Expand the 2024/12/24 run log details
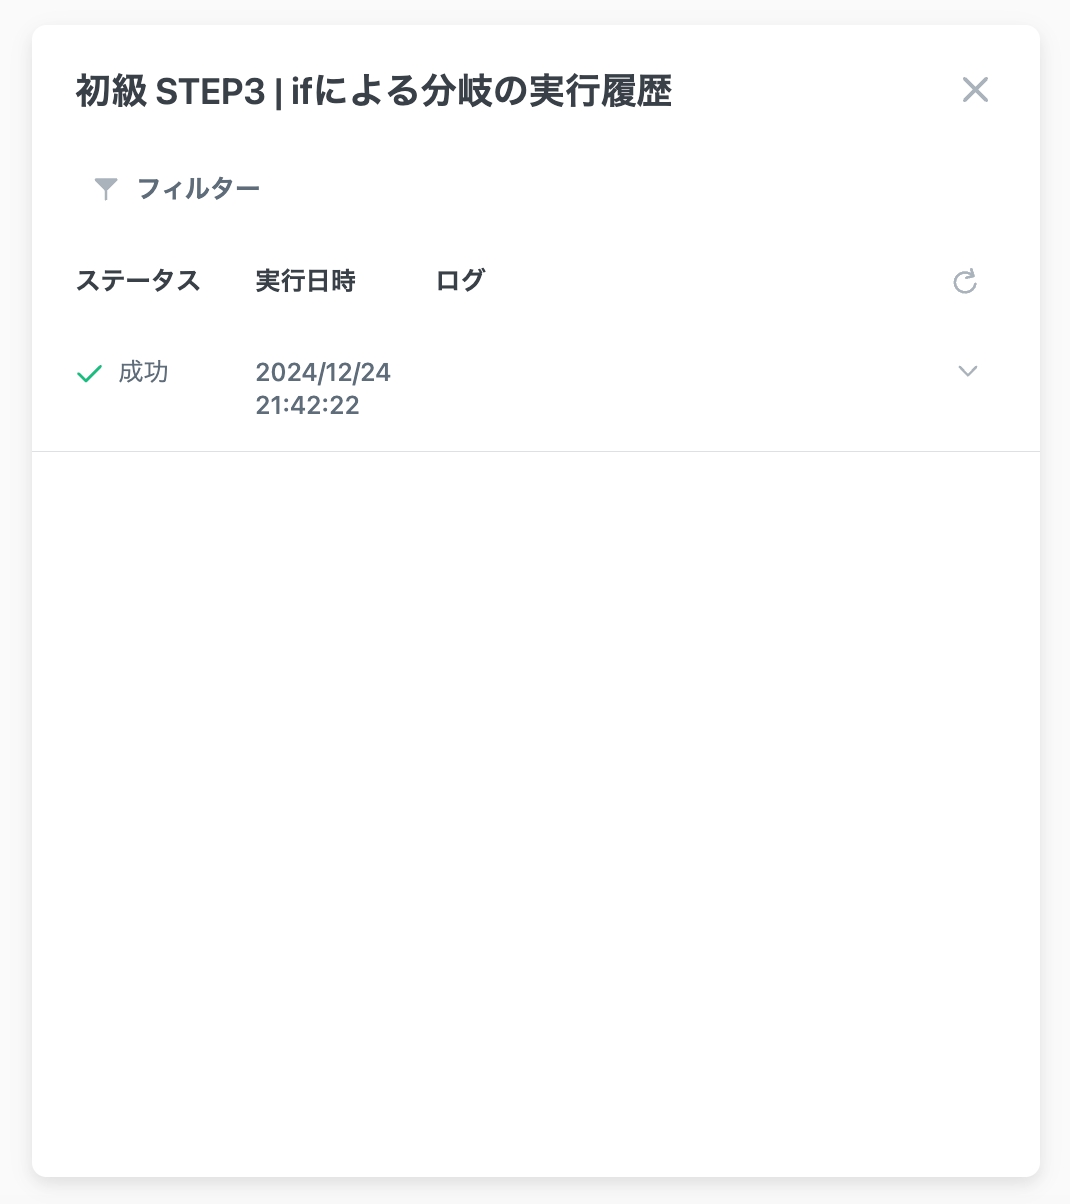This screenshot has height=1204, width=1070. (x=967, y=372)
